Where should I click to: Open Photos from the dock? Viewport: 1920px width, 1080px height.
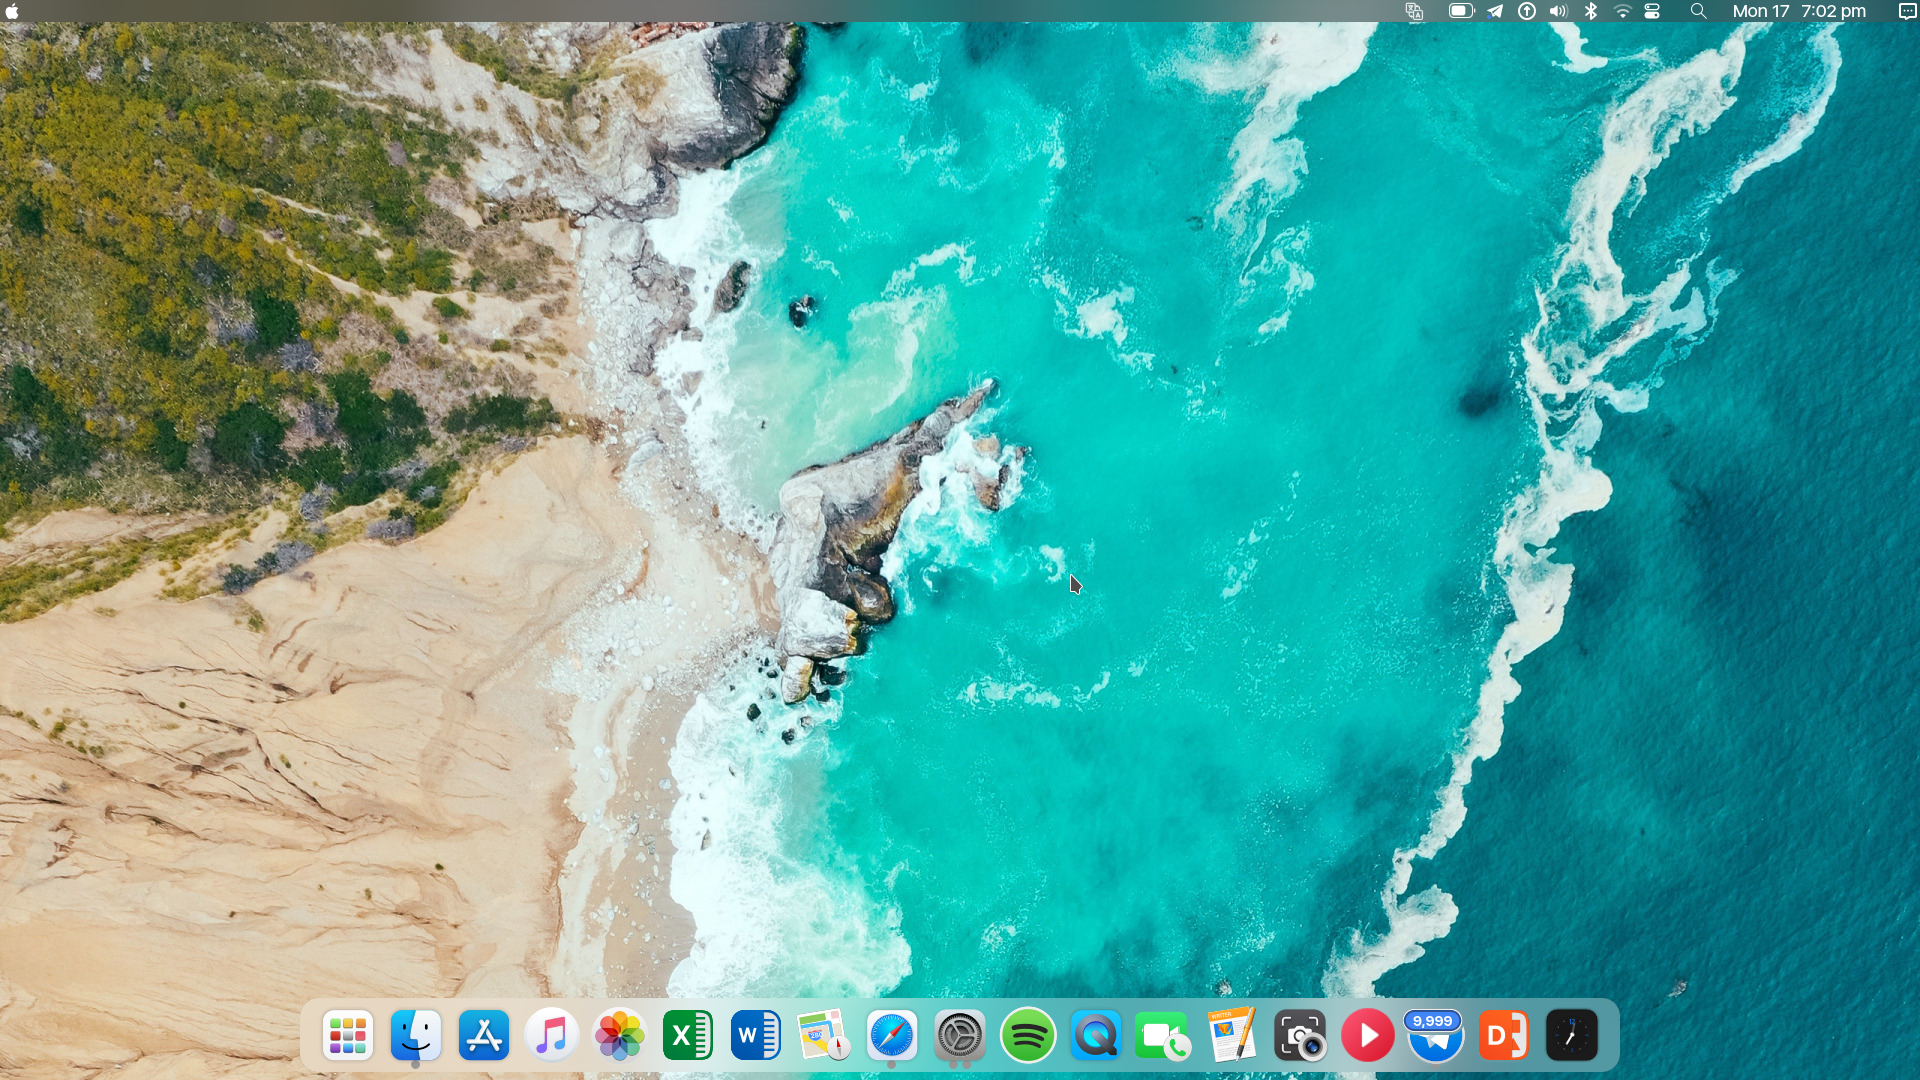[x=620, y=1035]
